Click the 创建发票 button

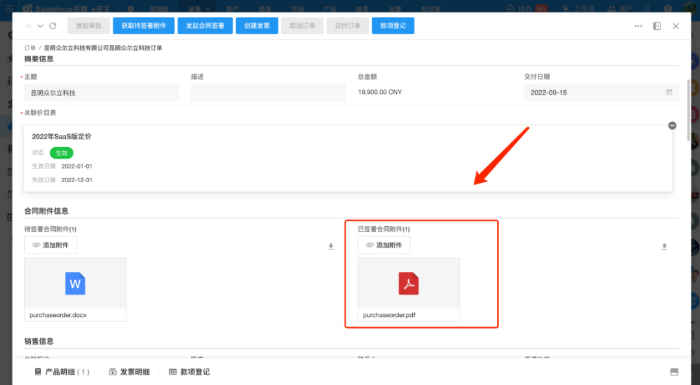point(257,25)
